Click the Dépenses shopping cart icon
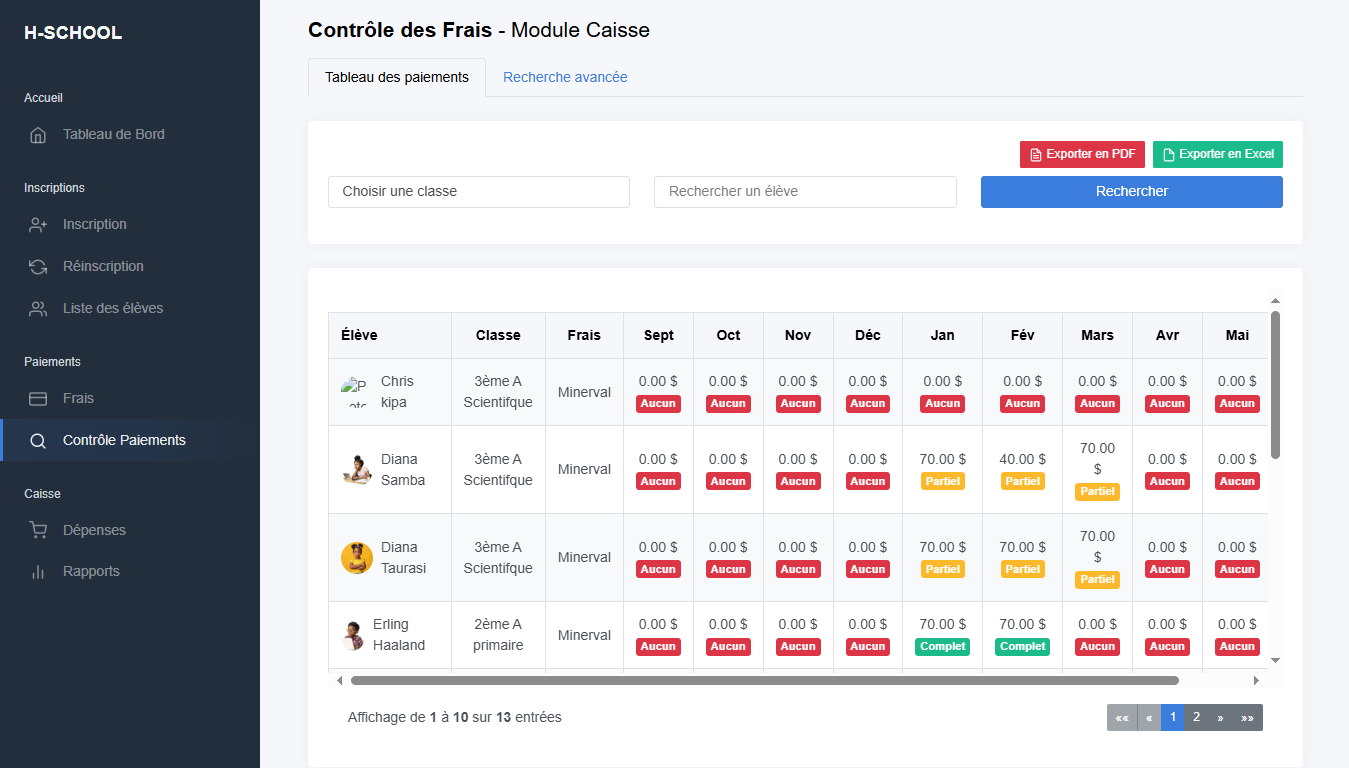Image resolution: width=1349 pixels, height=768 pixels. (x=38, y=531)
